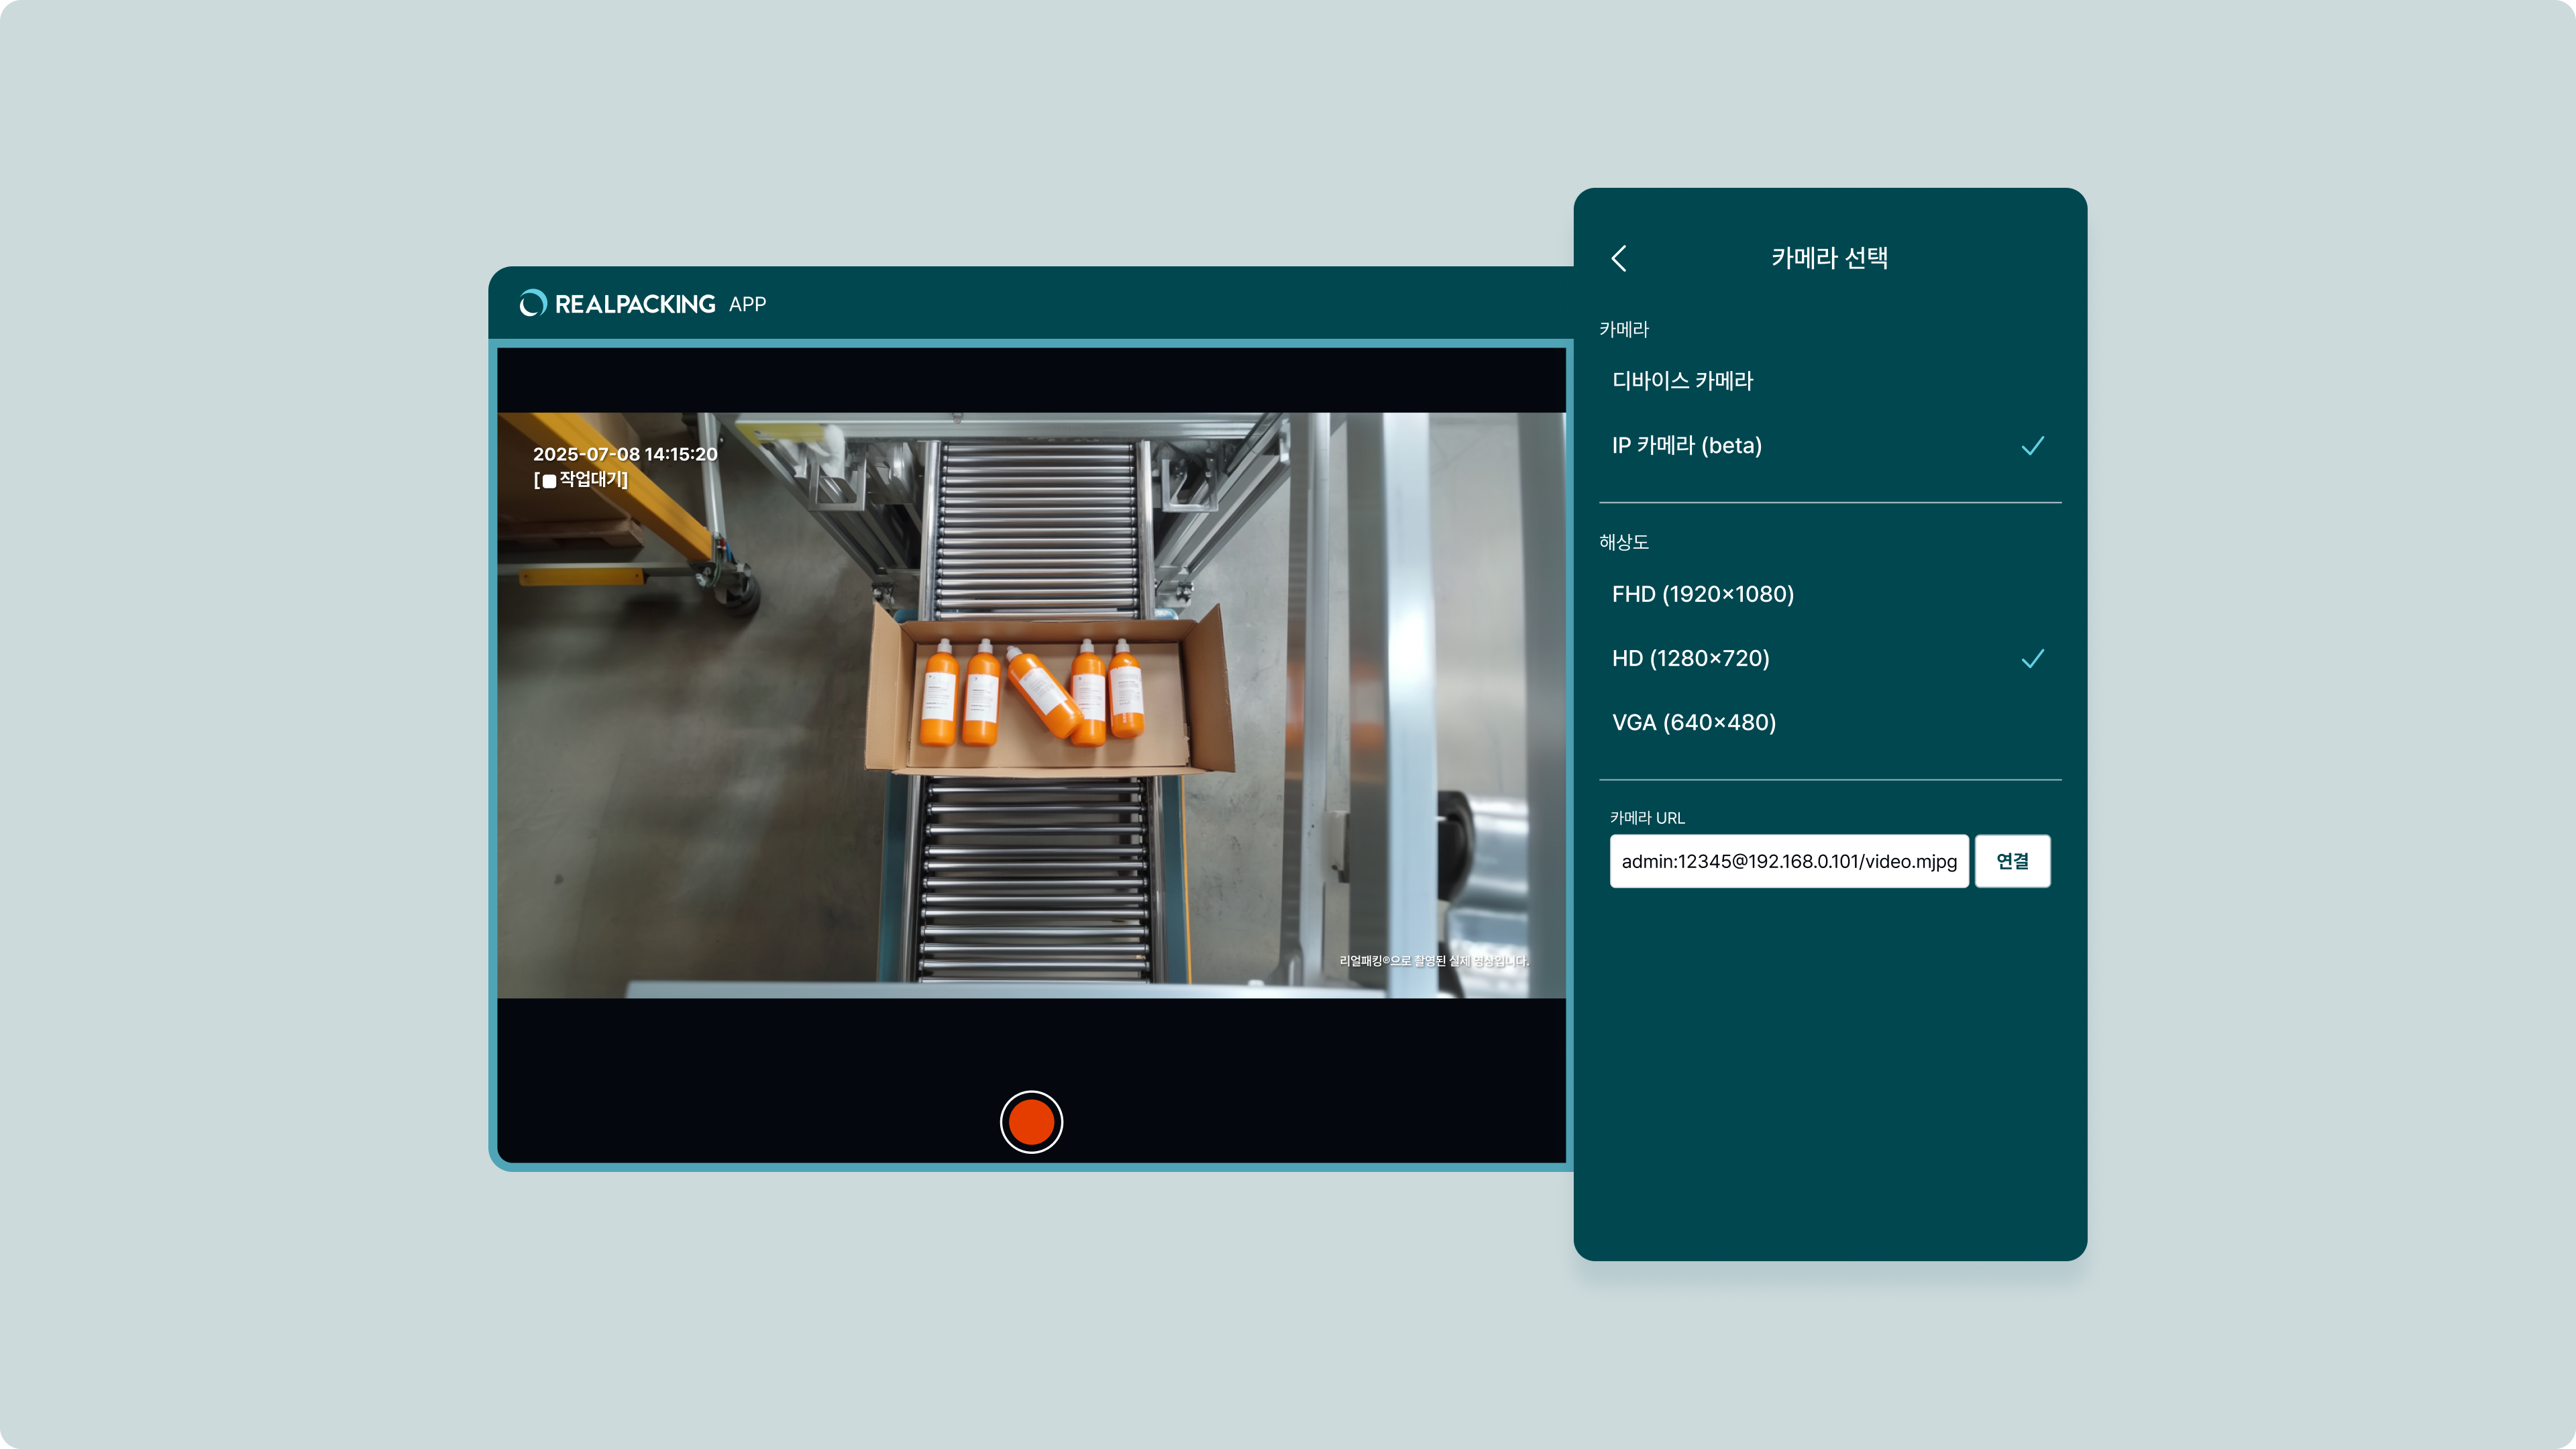Choose FHD (1920×1080) resolution
The height and width of the screenshot is (1449, 2576).
pos(1702,594)
